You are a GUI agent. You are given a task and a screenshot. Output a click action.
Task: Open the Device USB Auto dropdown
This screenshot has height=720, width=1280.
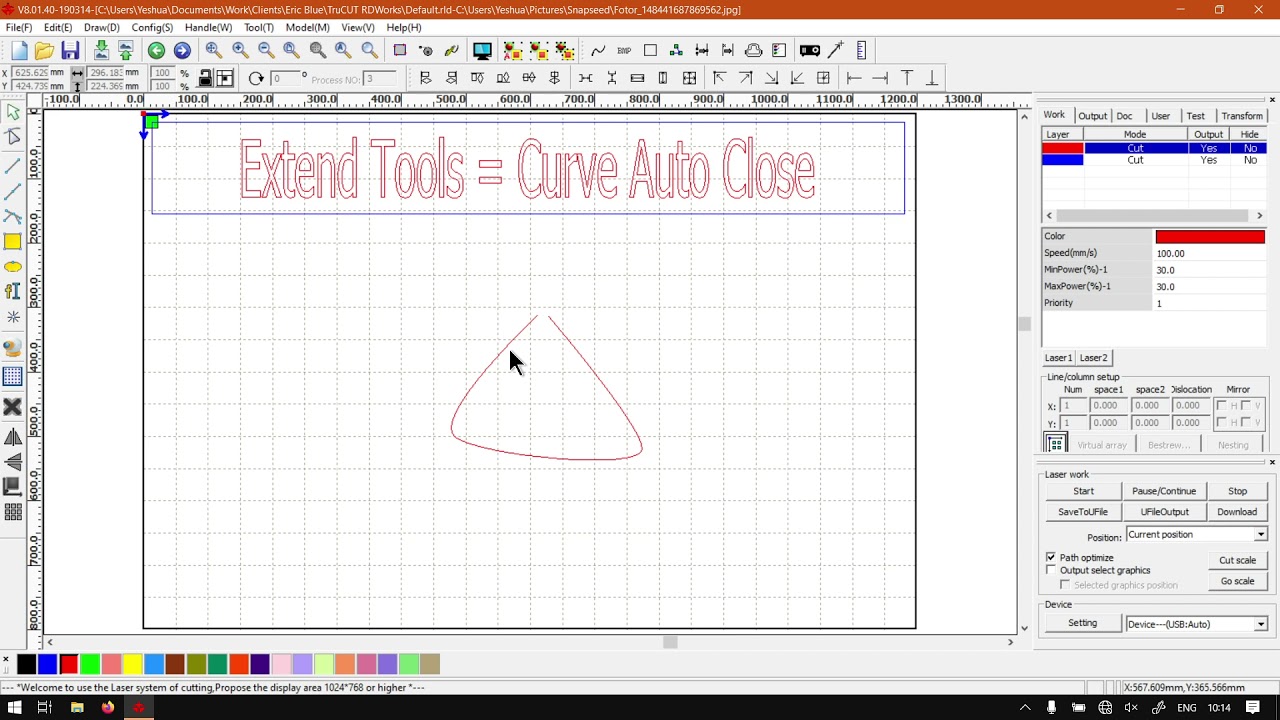(x=1197, y=624)
